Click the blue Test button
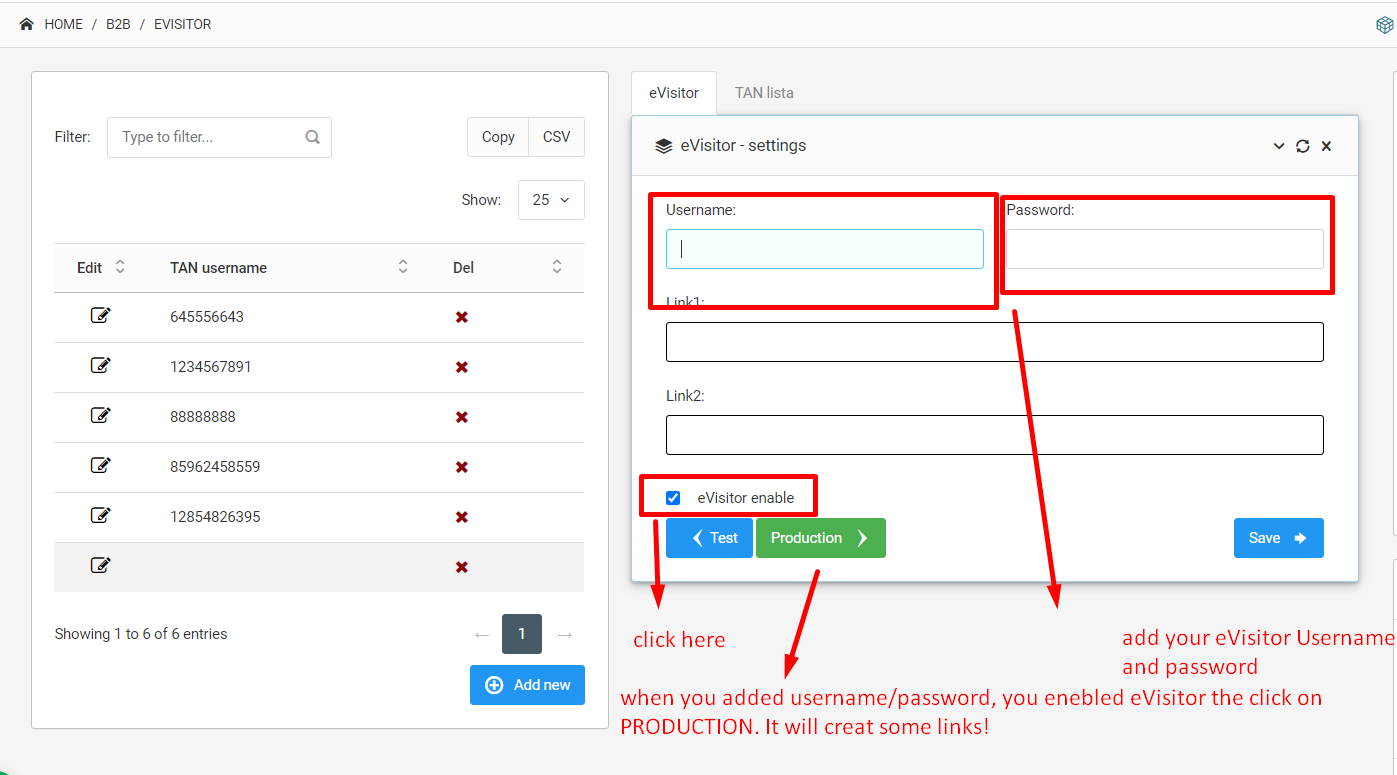Image resolution: width=1397 pixels, height=775 pixels. point(709,538)
